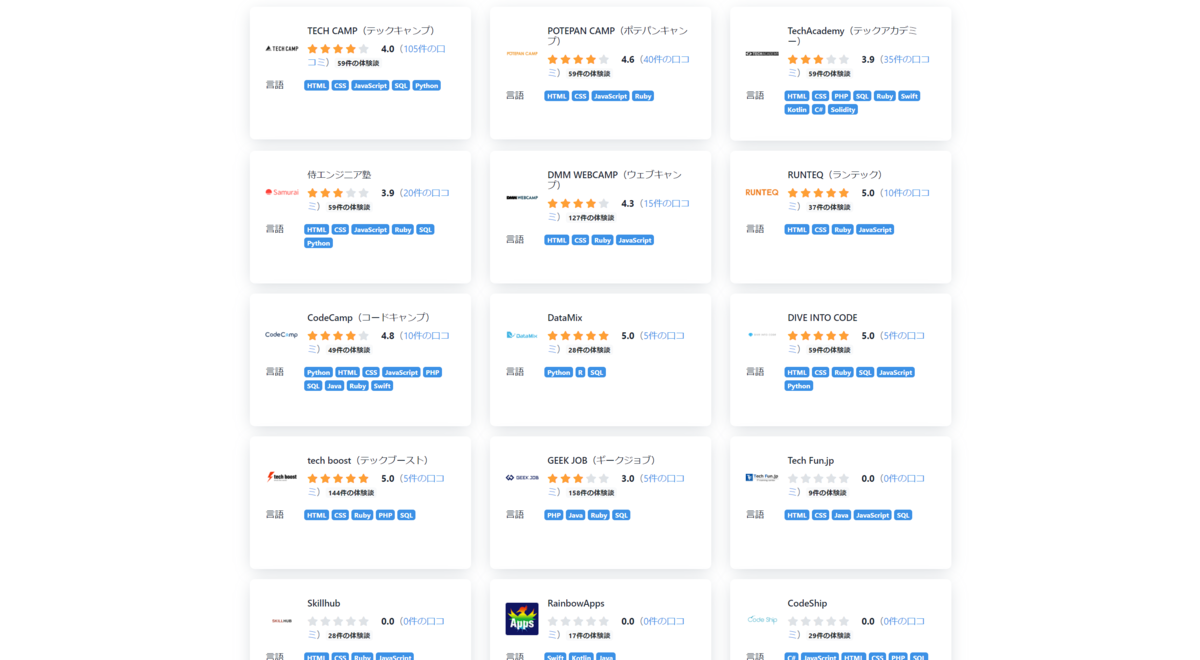The height and width of the screenshot is (660, 1200).
Task: Select the PHP tag on GEEK JOB card
Action: pos(554,516)
